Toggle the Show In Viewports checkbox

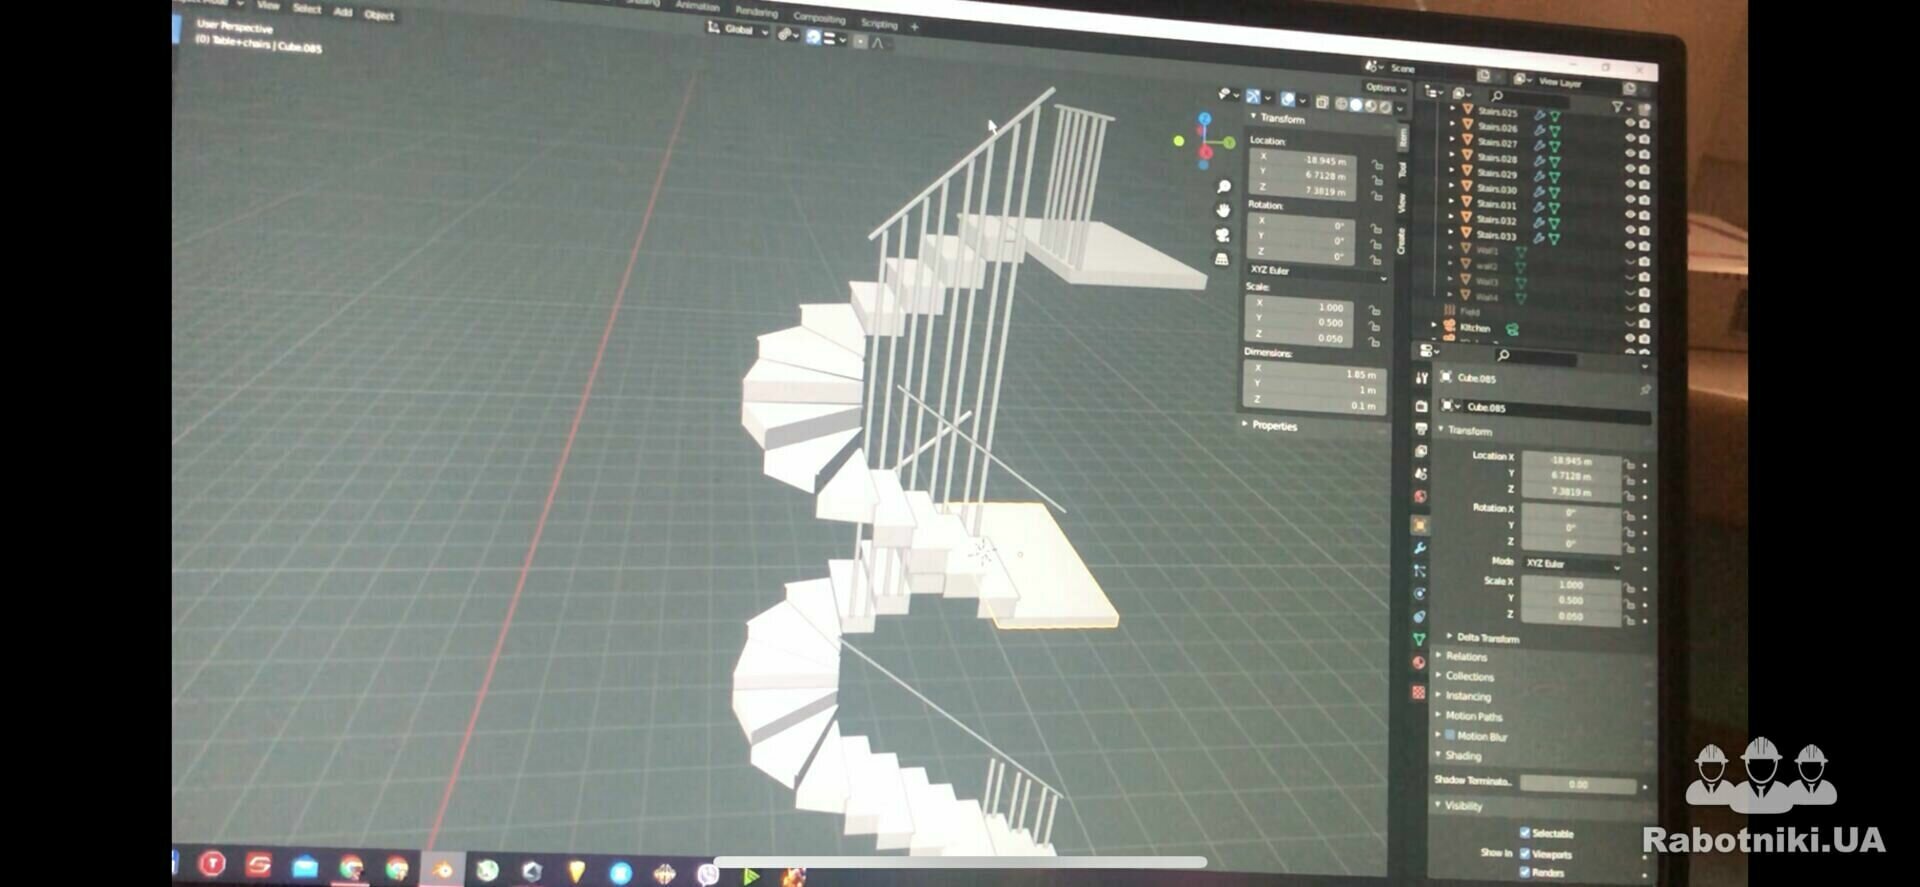[x=1525, y=853]
